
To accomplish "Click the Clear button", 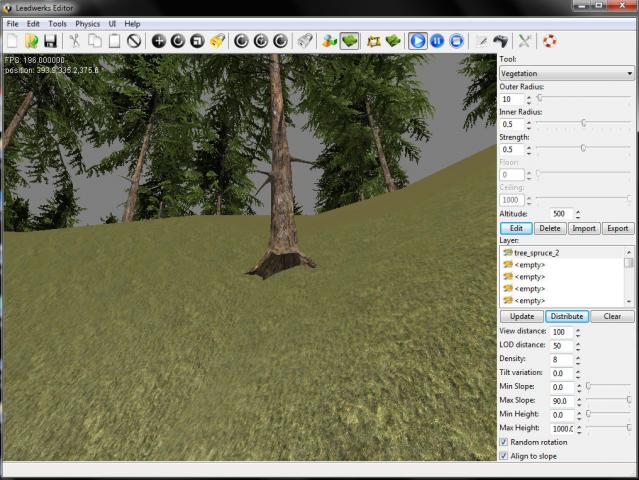I will (x=612, y=316).
